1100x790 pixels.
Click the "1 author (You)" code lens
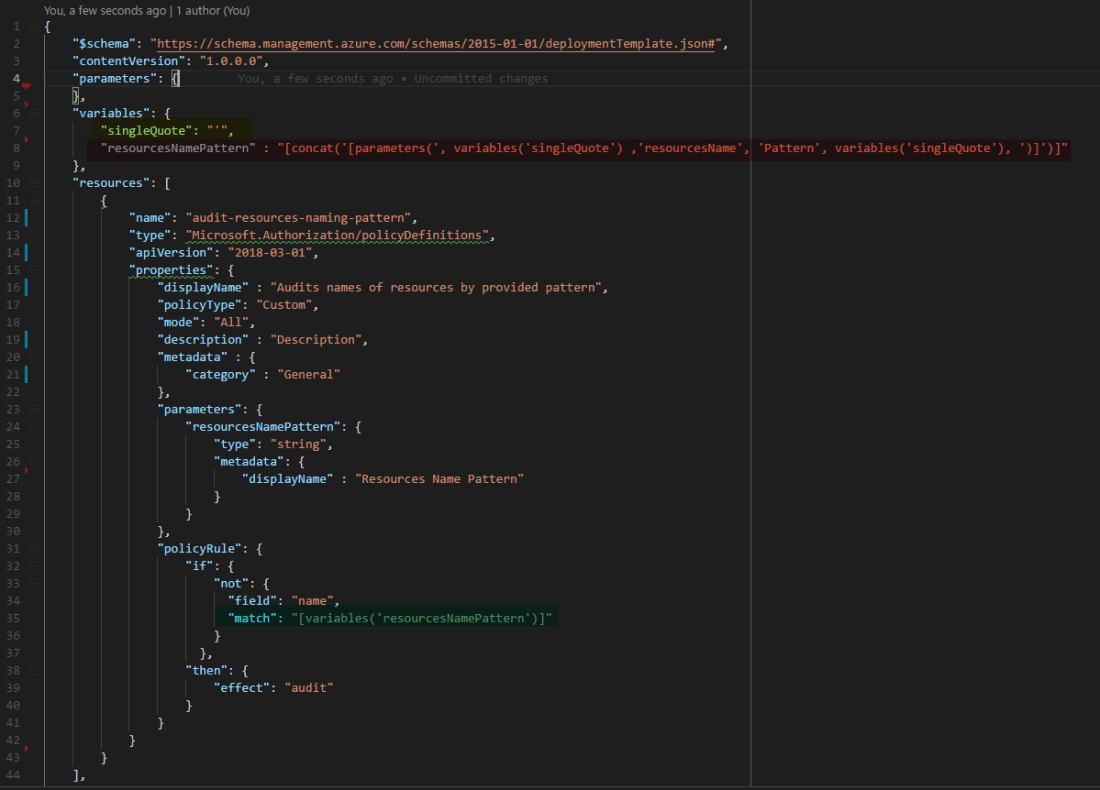[x=213, y=11]
